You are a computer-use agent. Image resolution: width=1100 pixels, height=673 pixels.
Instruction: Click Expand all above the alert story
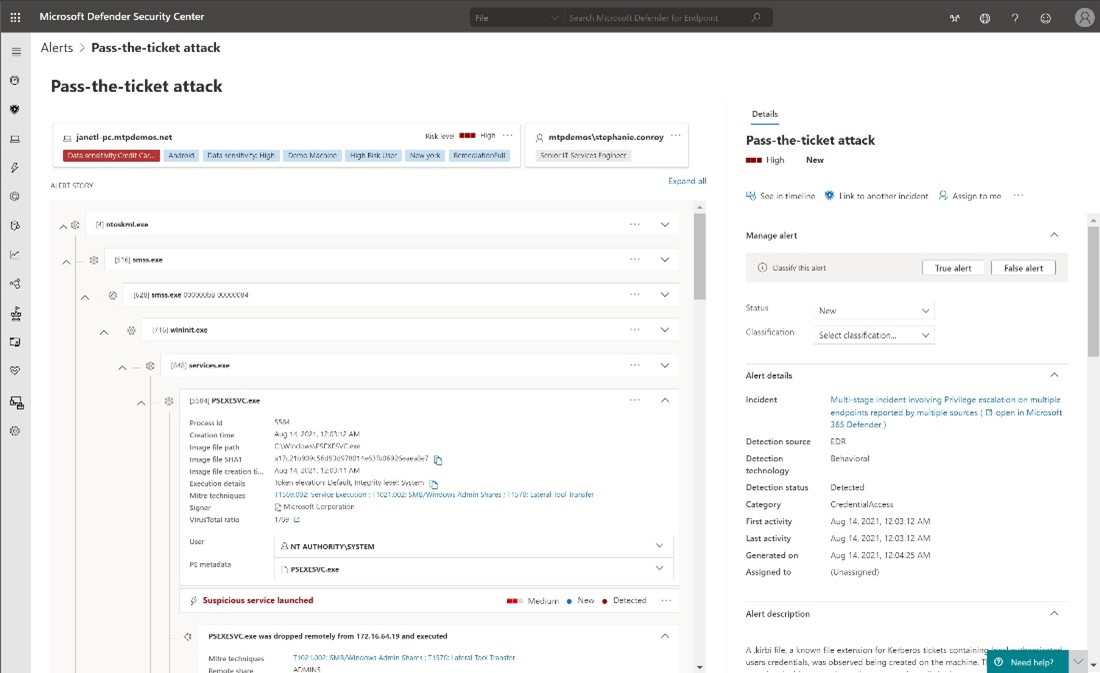687,180
